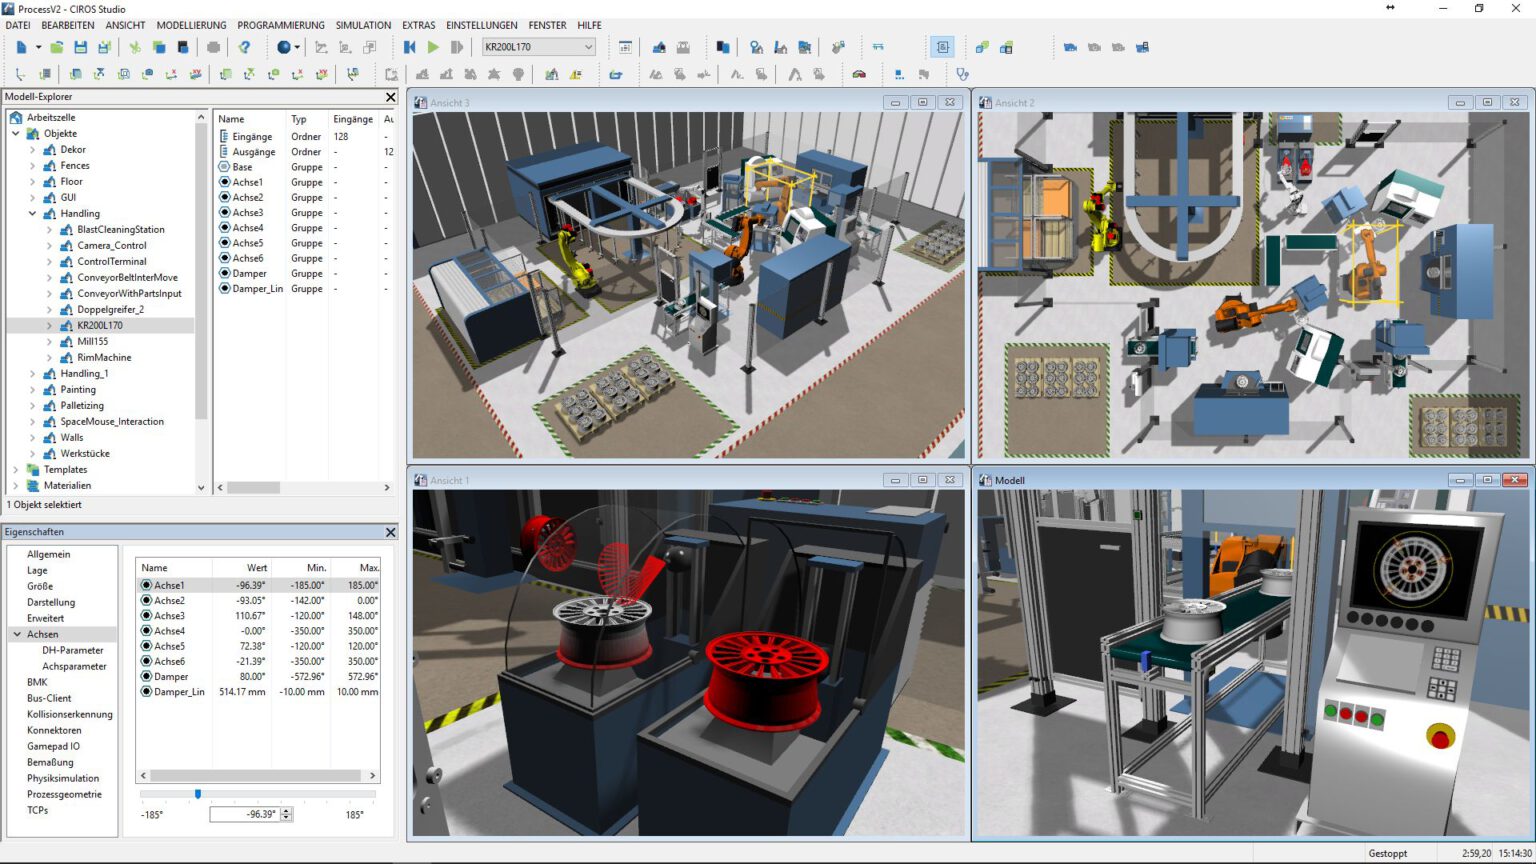Switch to the DH-Parameter properties page

[x=73, y=650]
